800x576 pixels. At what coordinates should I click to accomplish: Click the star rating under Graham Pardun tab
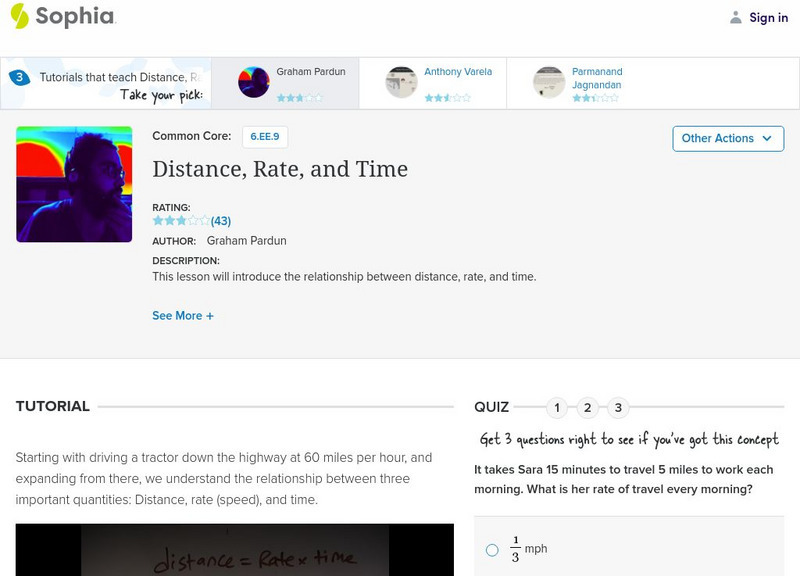[x=299, y=97]
